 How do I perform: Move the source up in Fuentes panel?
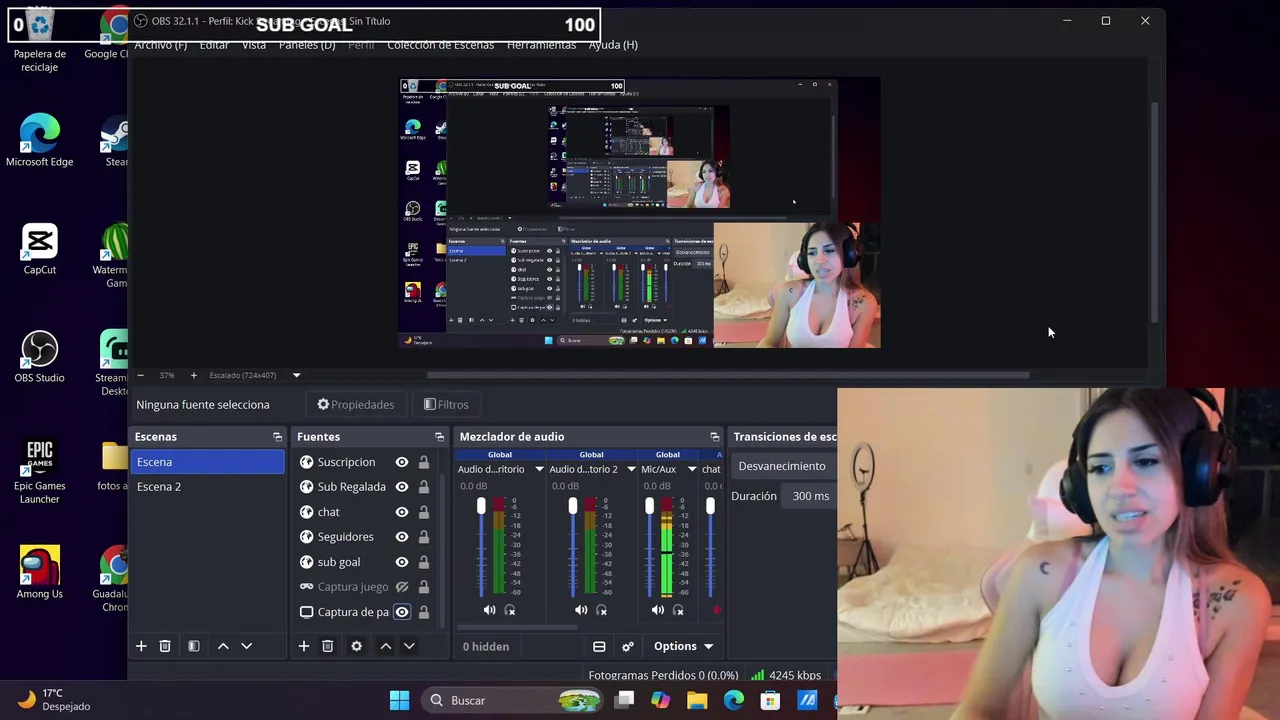click(385, 646)
